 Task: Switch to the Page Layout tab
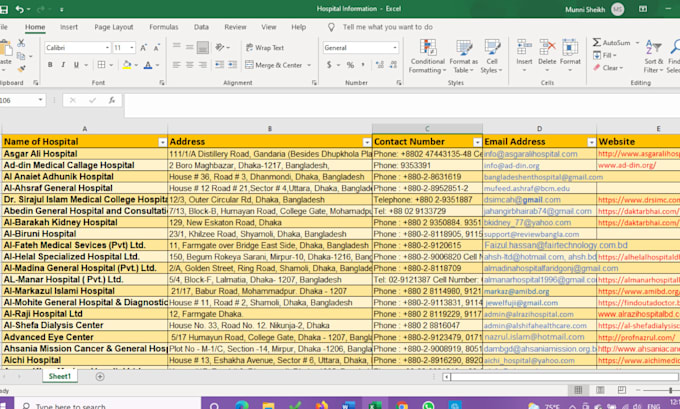(x=114, y=27)
